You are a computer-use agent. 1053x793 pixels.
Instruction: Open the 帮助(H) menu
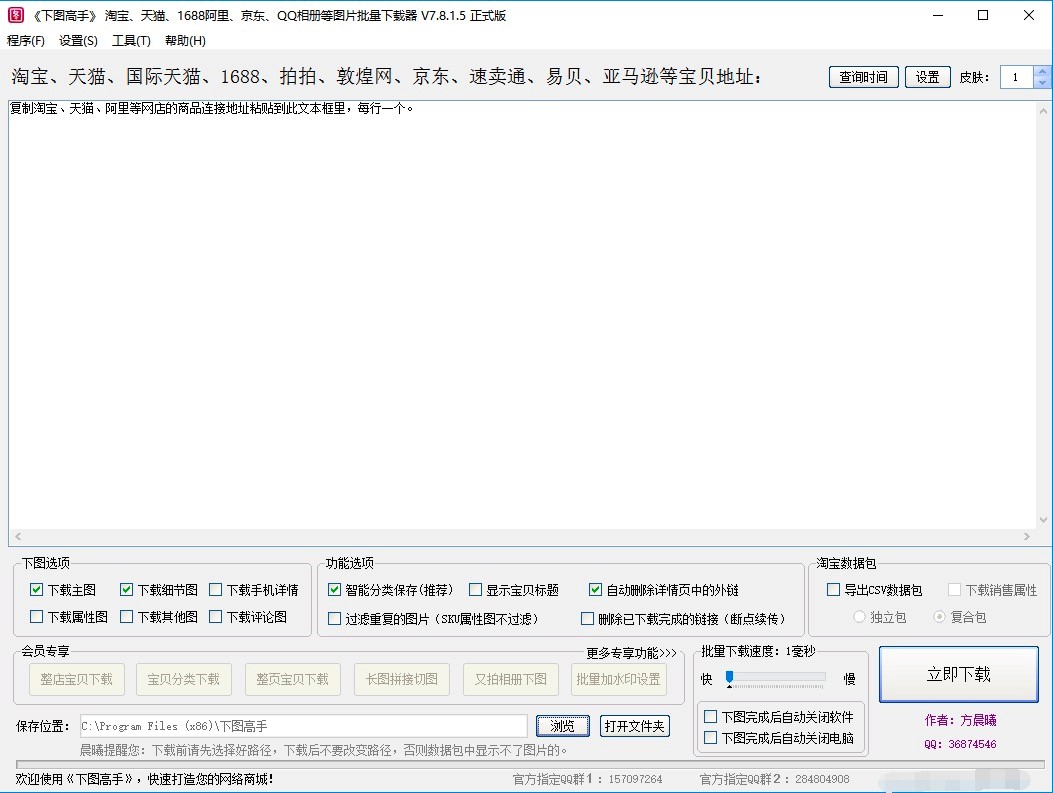185,41
